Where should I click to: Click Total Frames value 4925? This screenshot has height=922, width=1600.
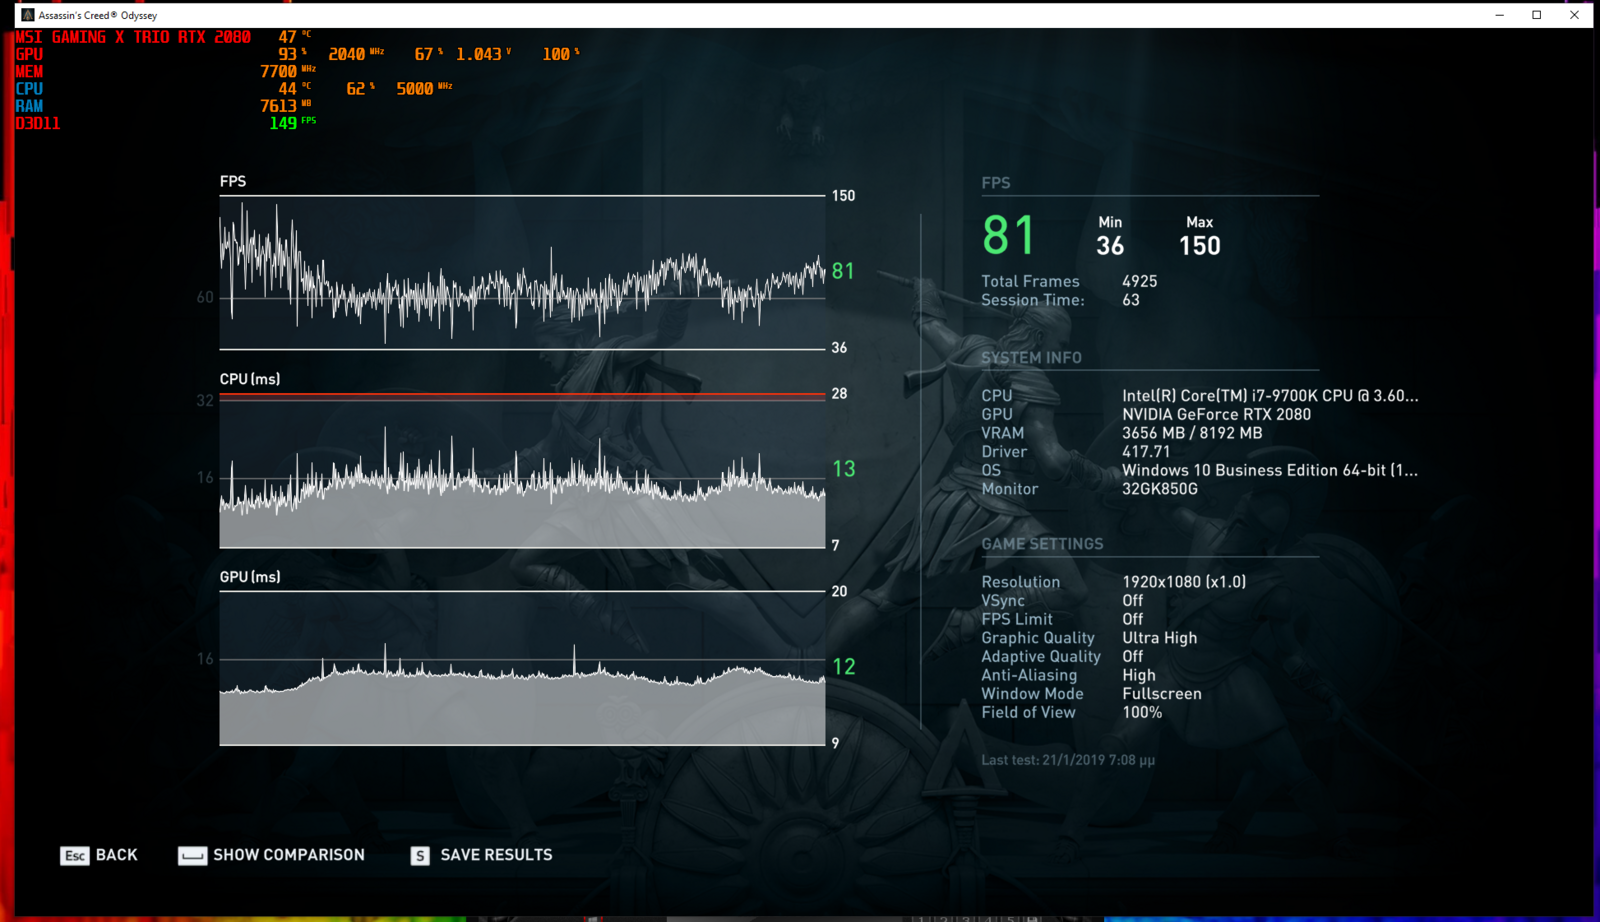coord(1139,281)
